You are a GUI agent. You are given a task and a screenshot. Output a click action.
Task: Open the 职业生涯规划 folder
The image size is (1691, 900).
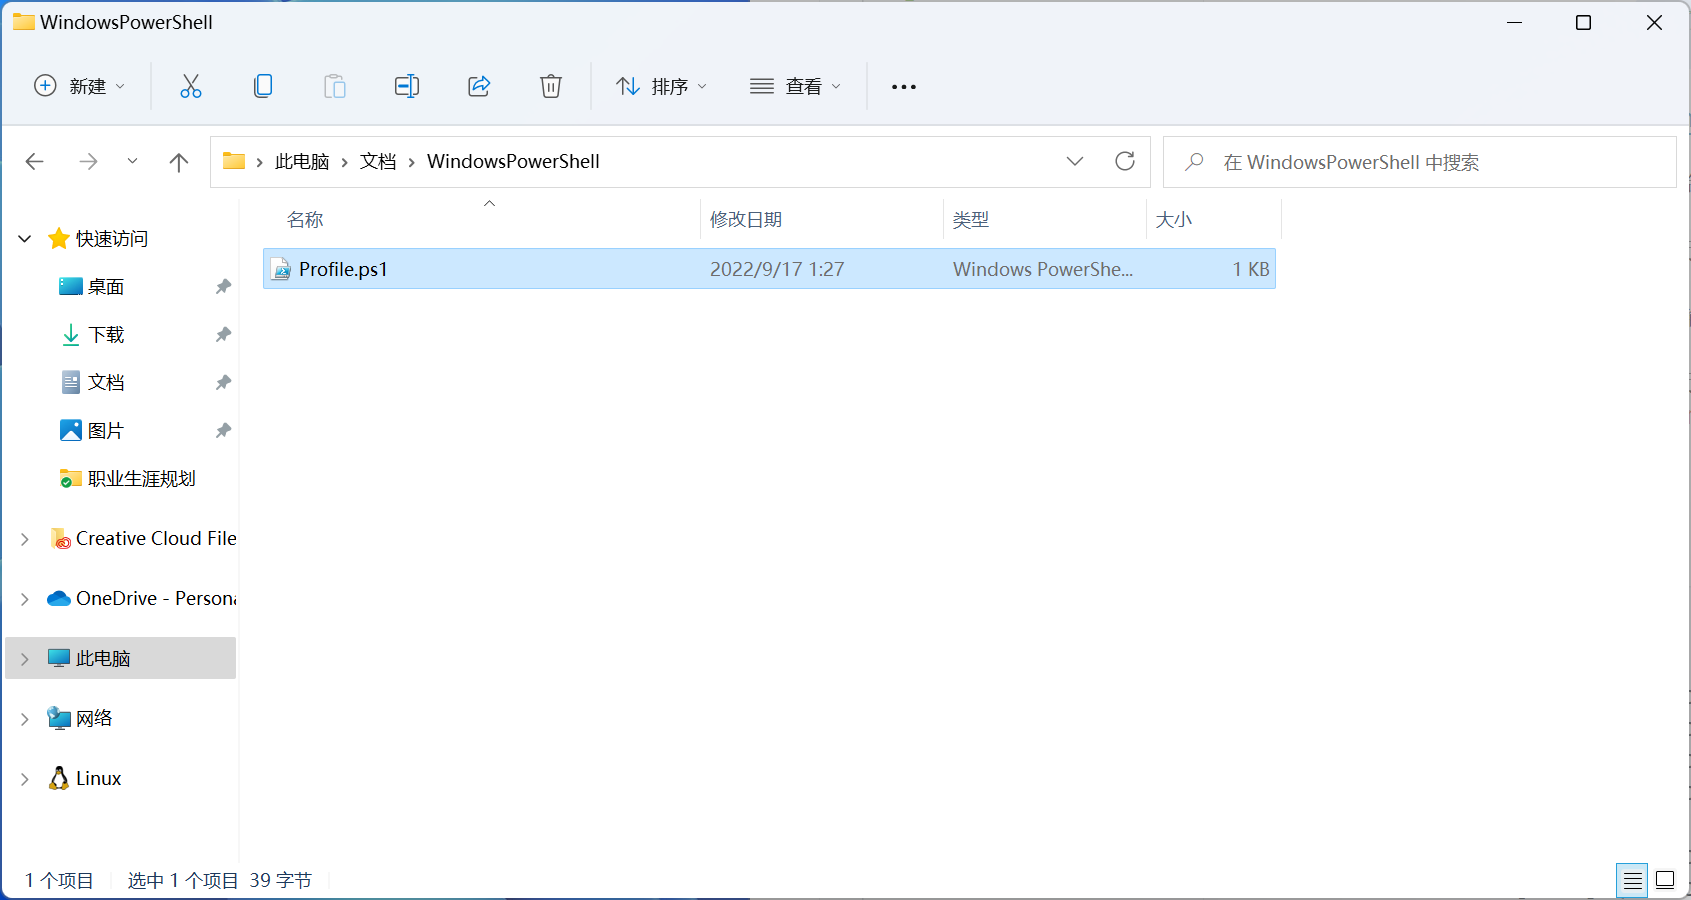coord(141,479)
